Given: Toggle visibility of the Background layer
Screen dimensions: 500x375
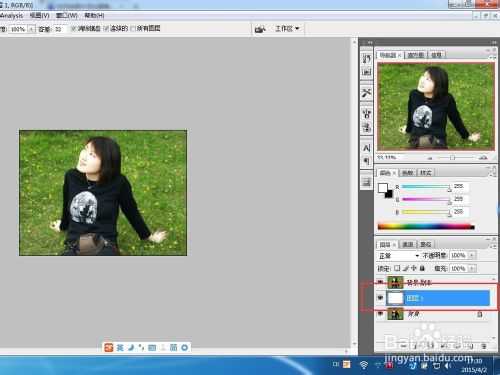Looking at the screenshot, I should pyautogui.click(x=380, y=314).
